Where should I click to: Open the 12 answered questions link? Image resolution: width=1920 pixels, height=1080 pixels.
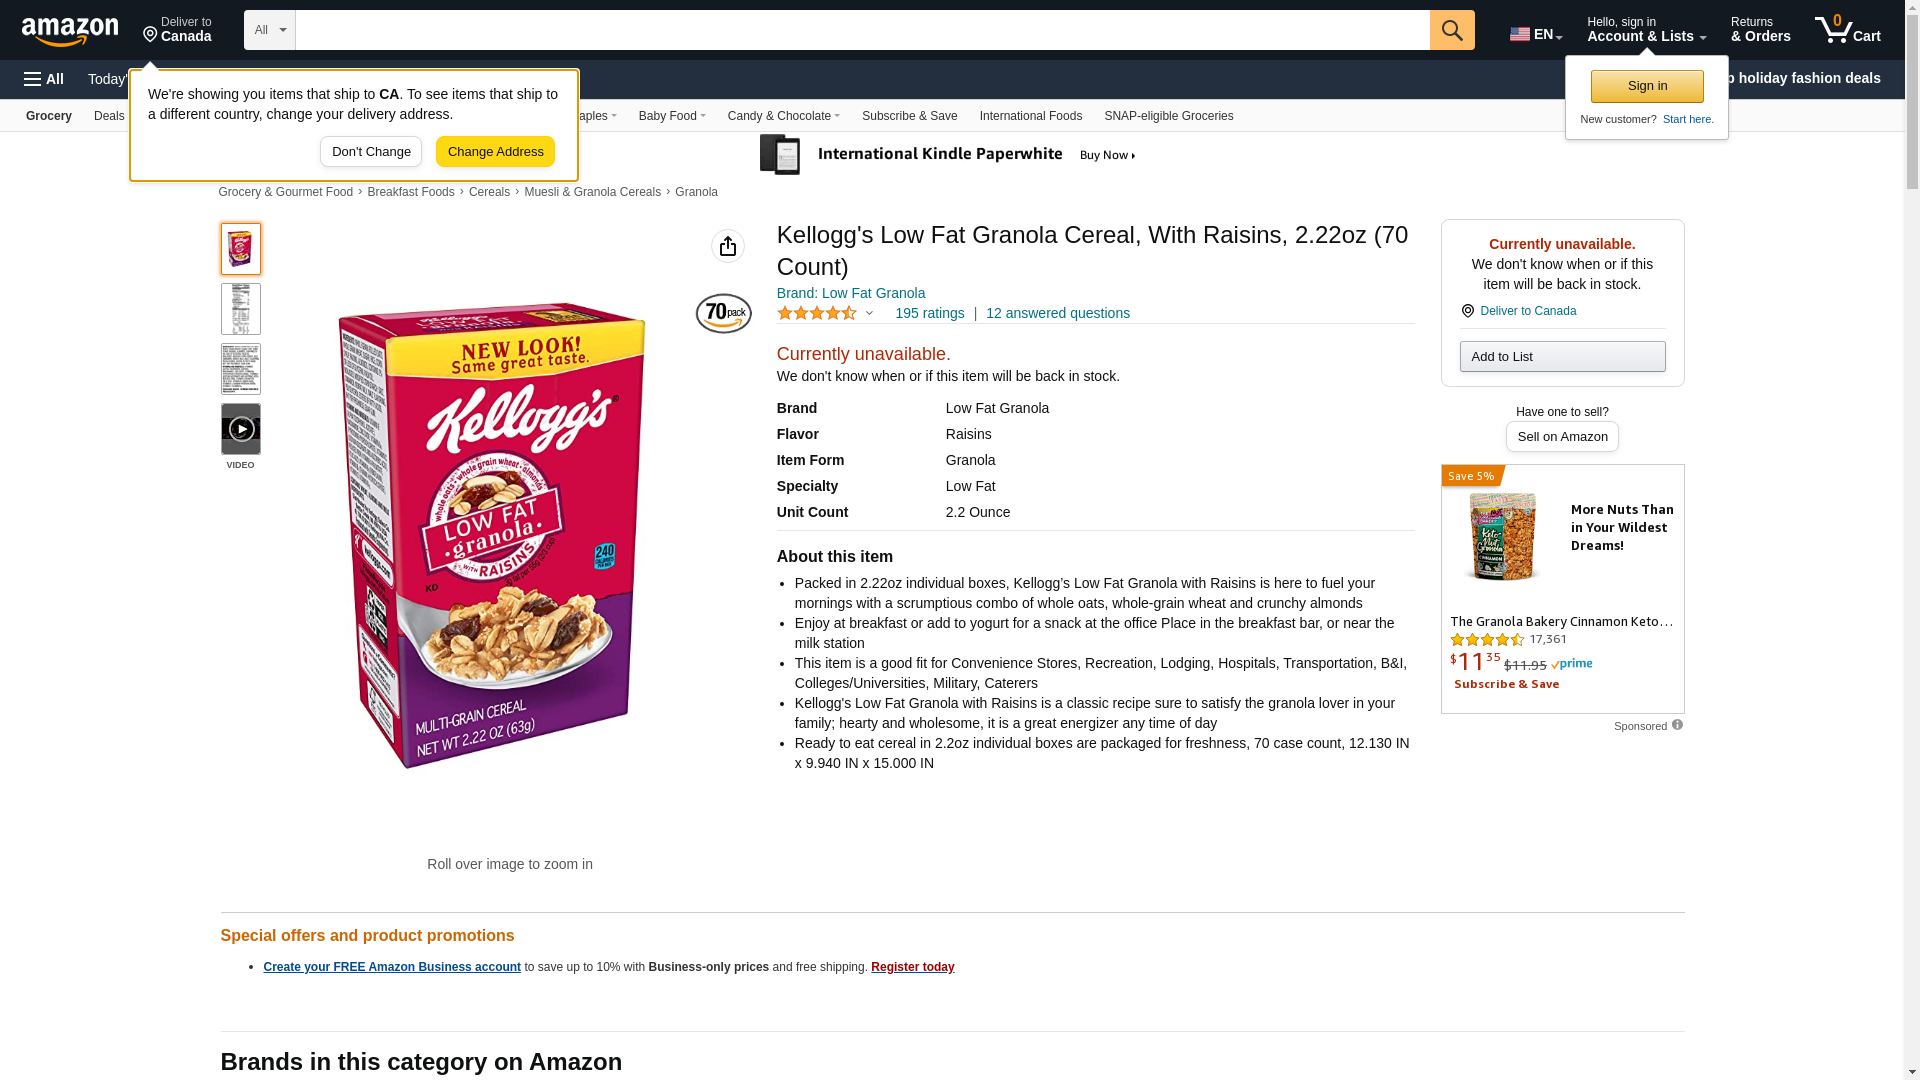click(x=1057, y=313)
